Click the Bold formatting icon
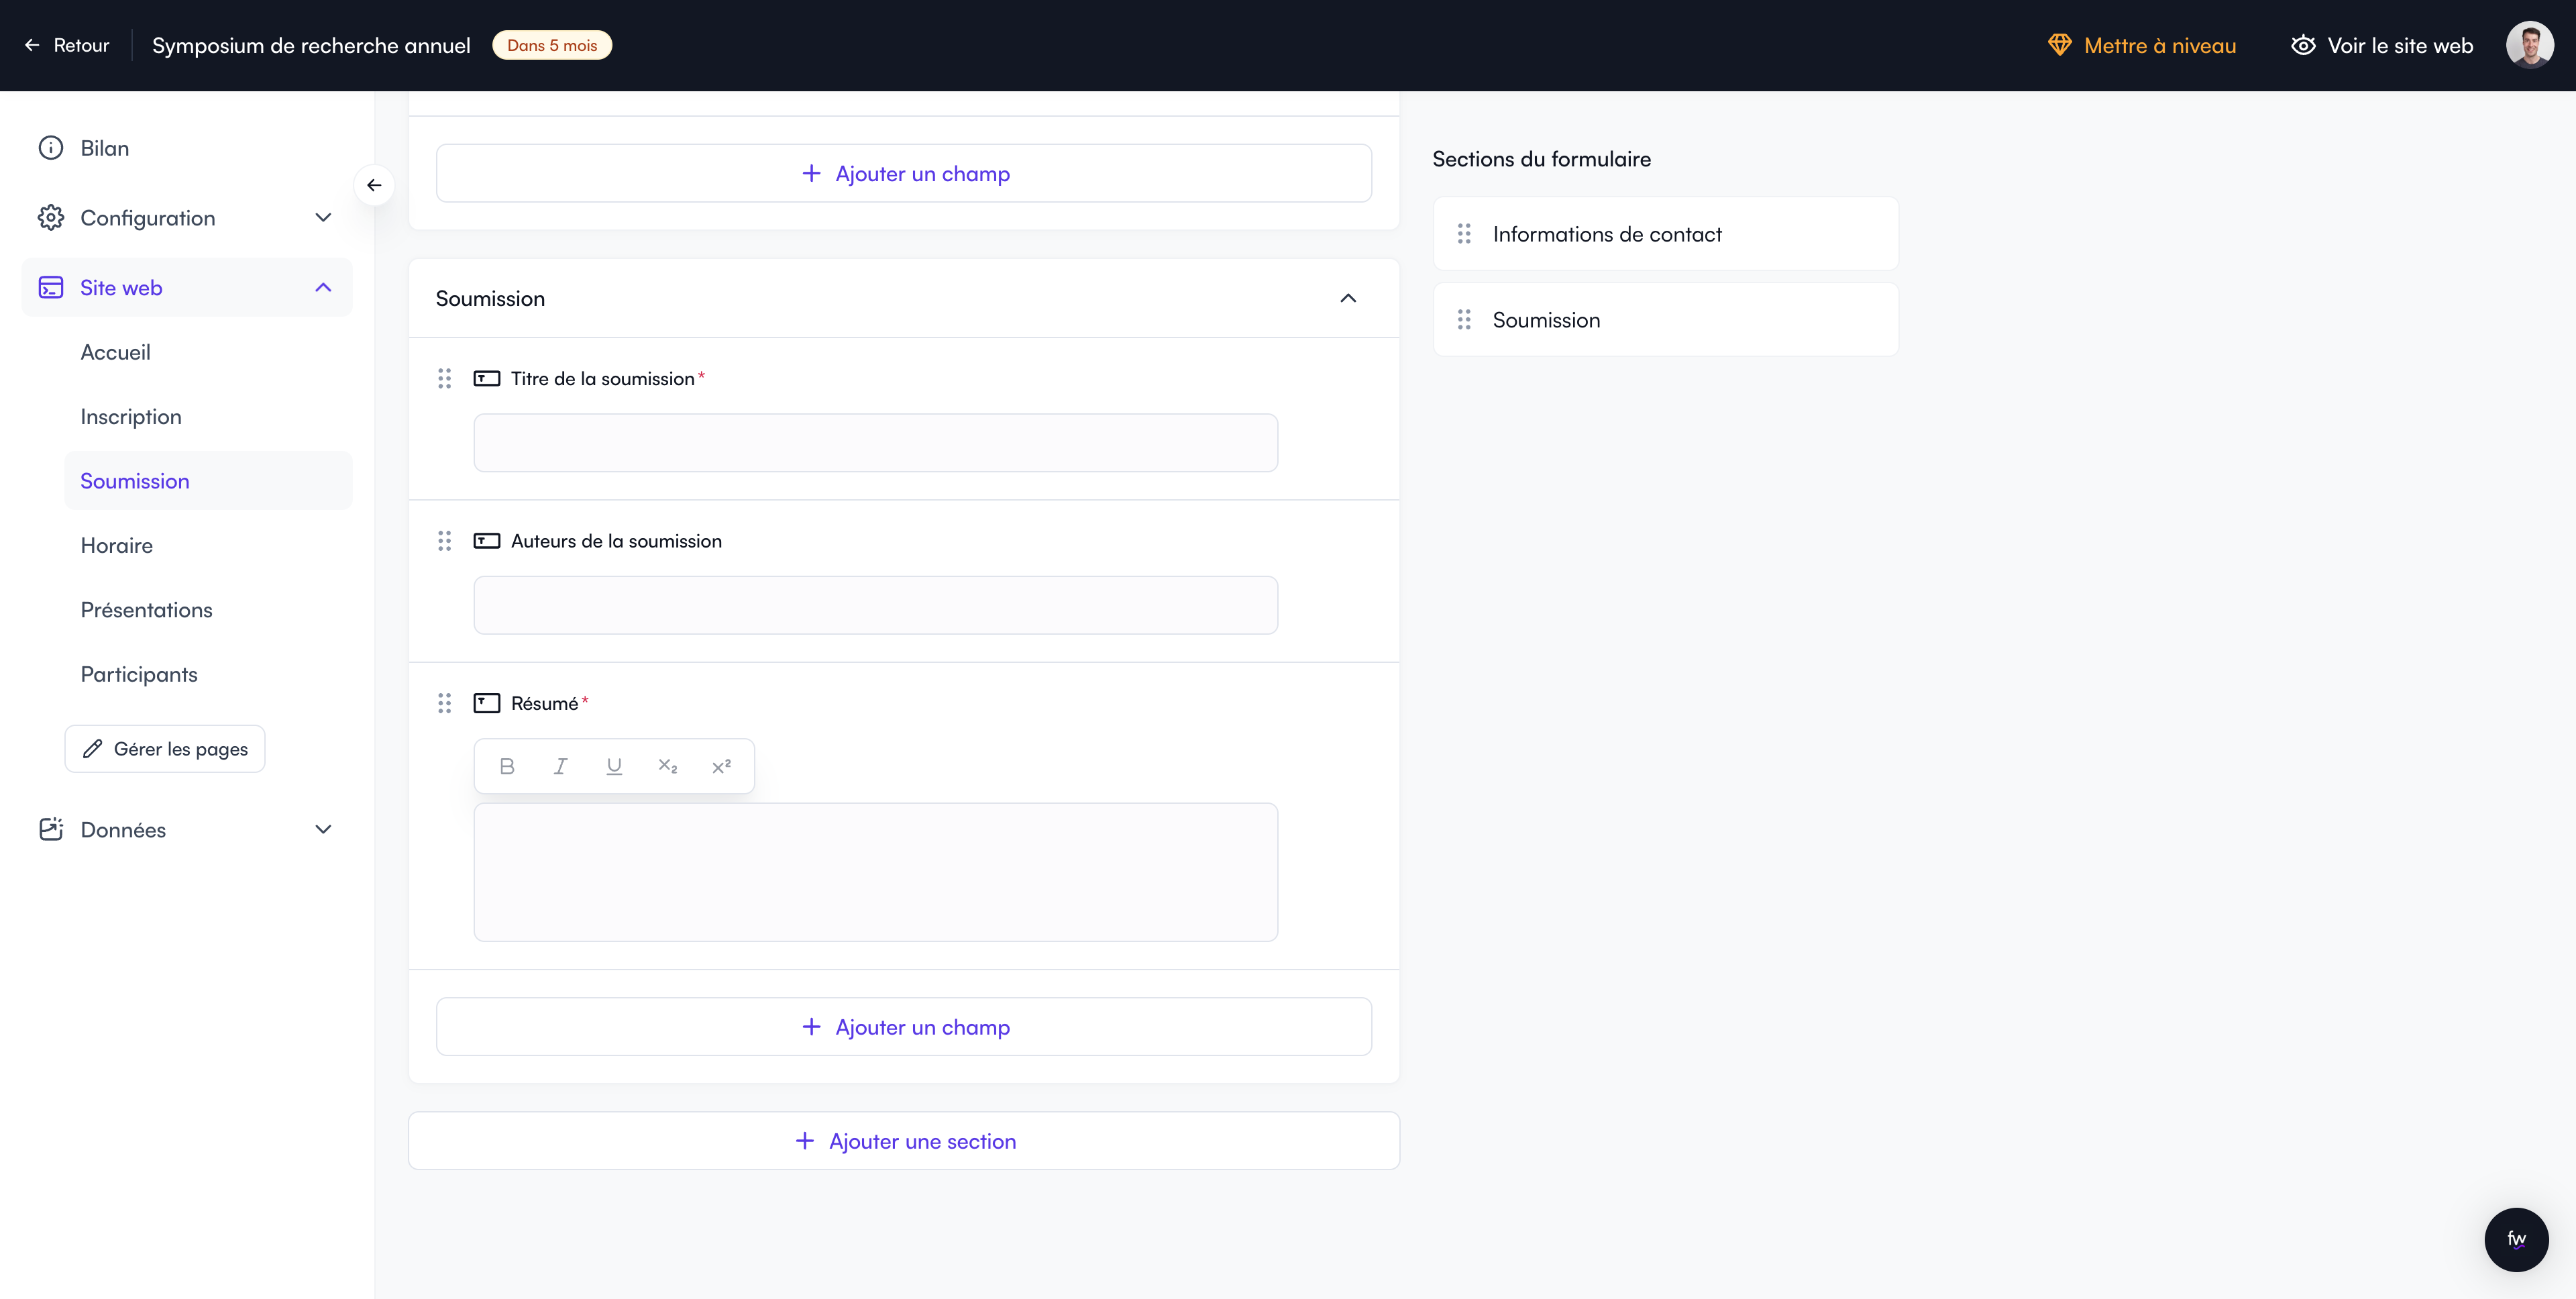 click(507, 766)
